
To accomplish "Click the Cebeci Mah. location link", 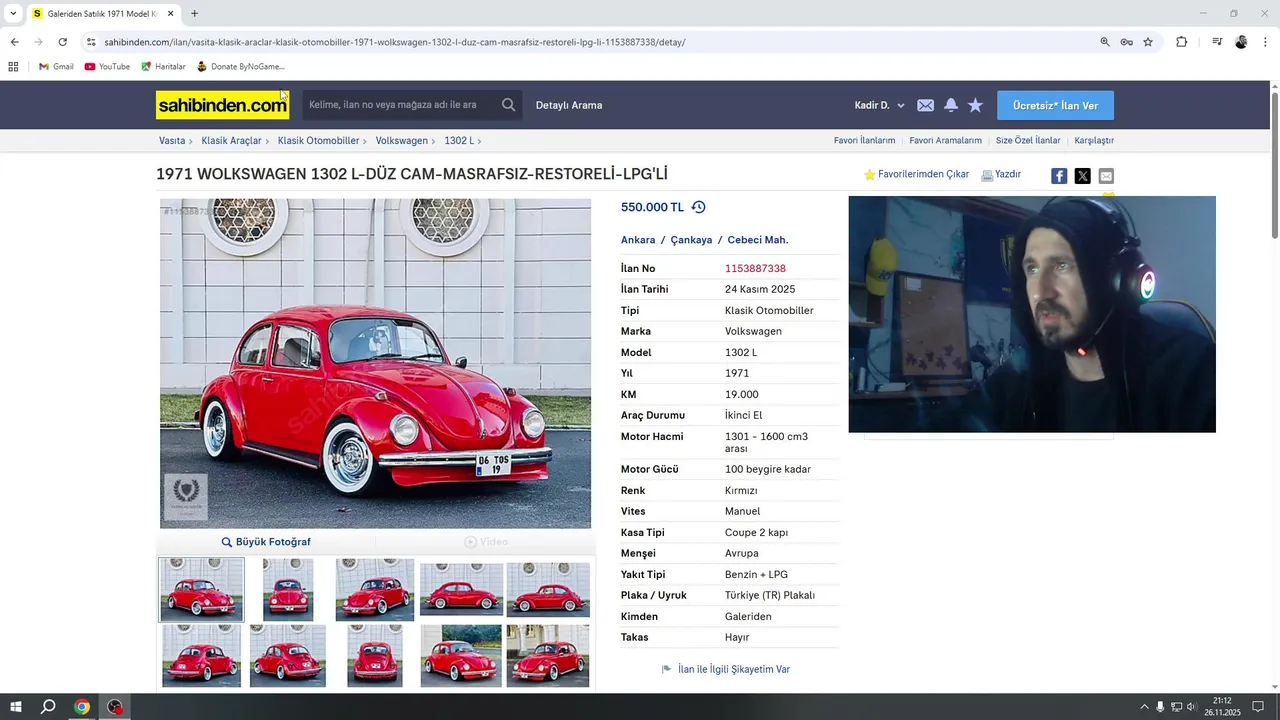I will coord(758,240).
